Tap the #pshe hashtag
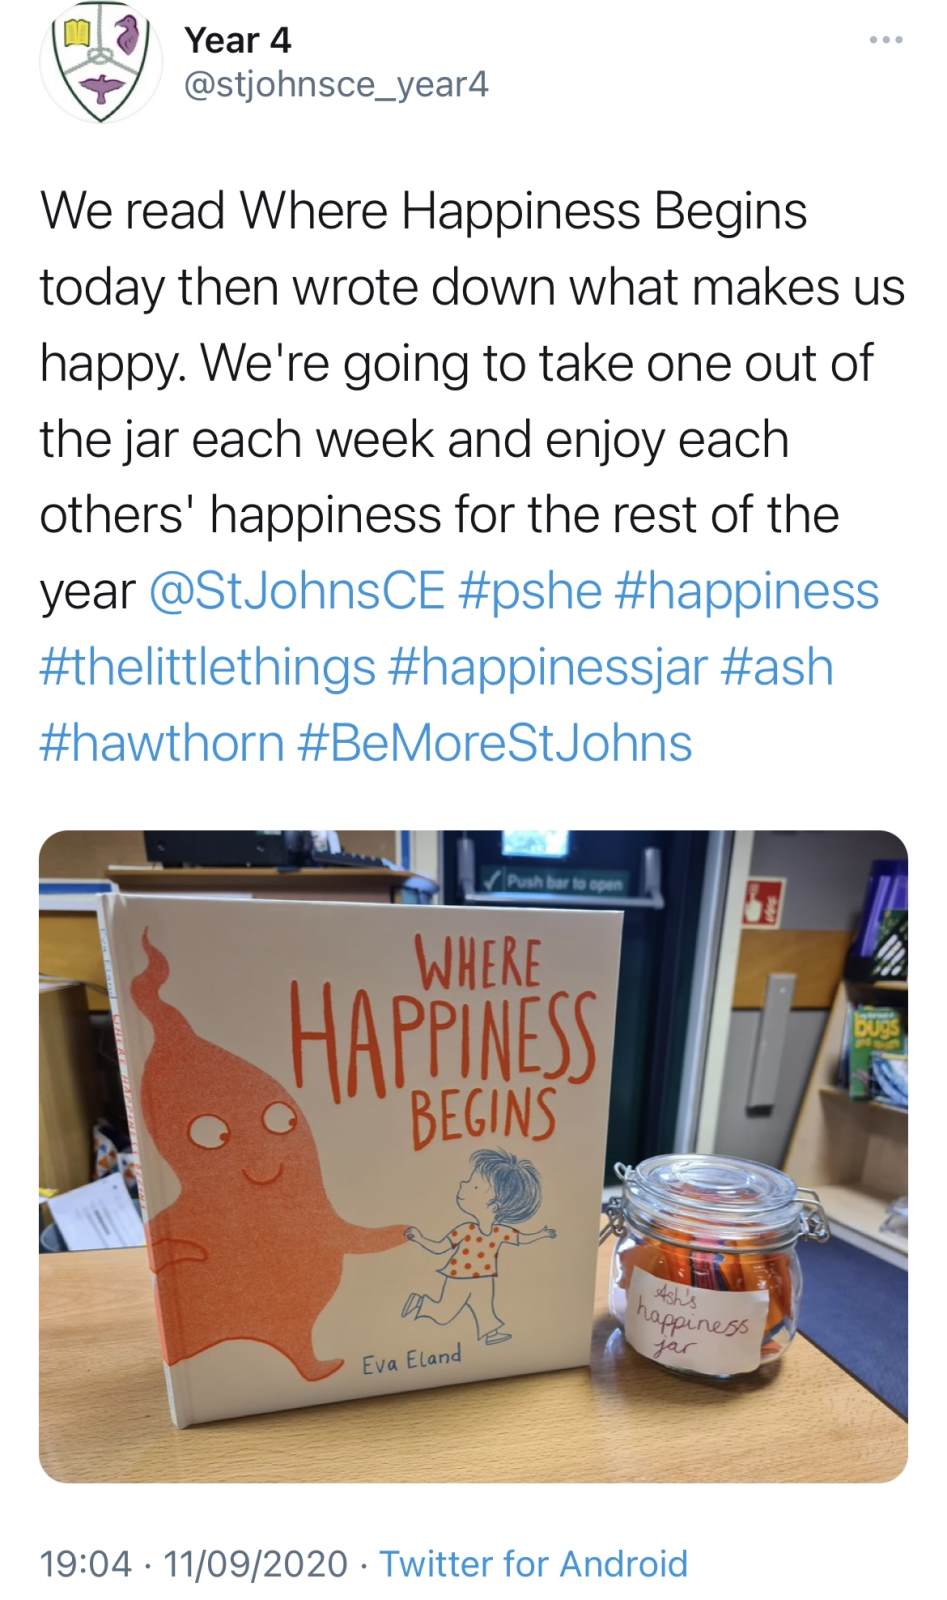Screen dimensions: 947x1600 click(530, 590)
